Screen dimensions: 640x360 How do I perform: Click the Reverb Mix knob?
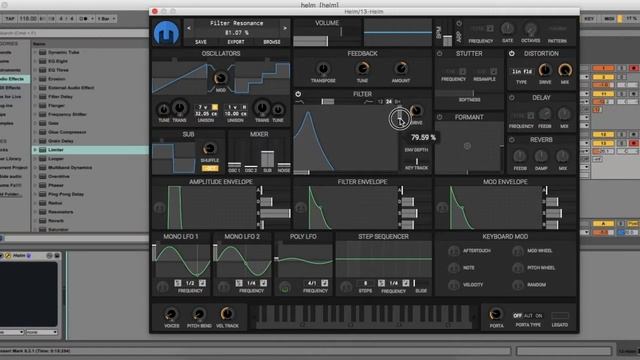[x=562, y=156]
